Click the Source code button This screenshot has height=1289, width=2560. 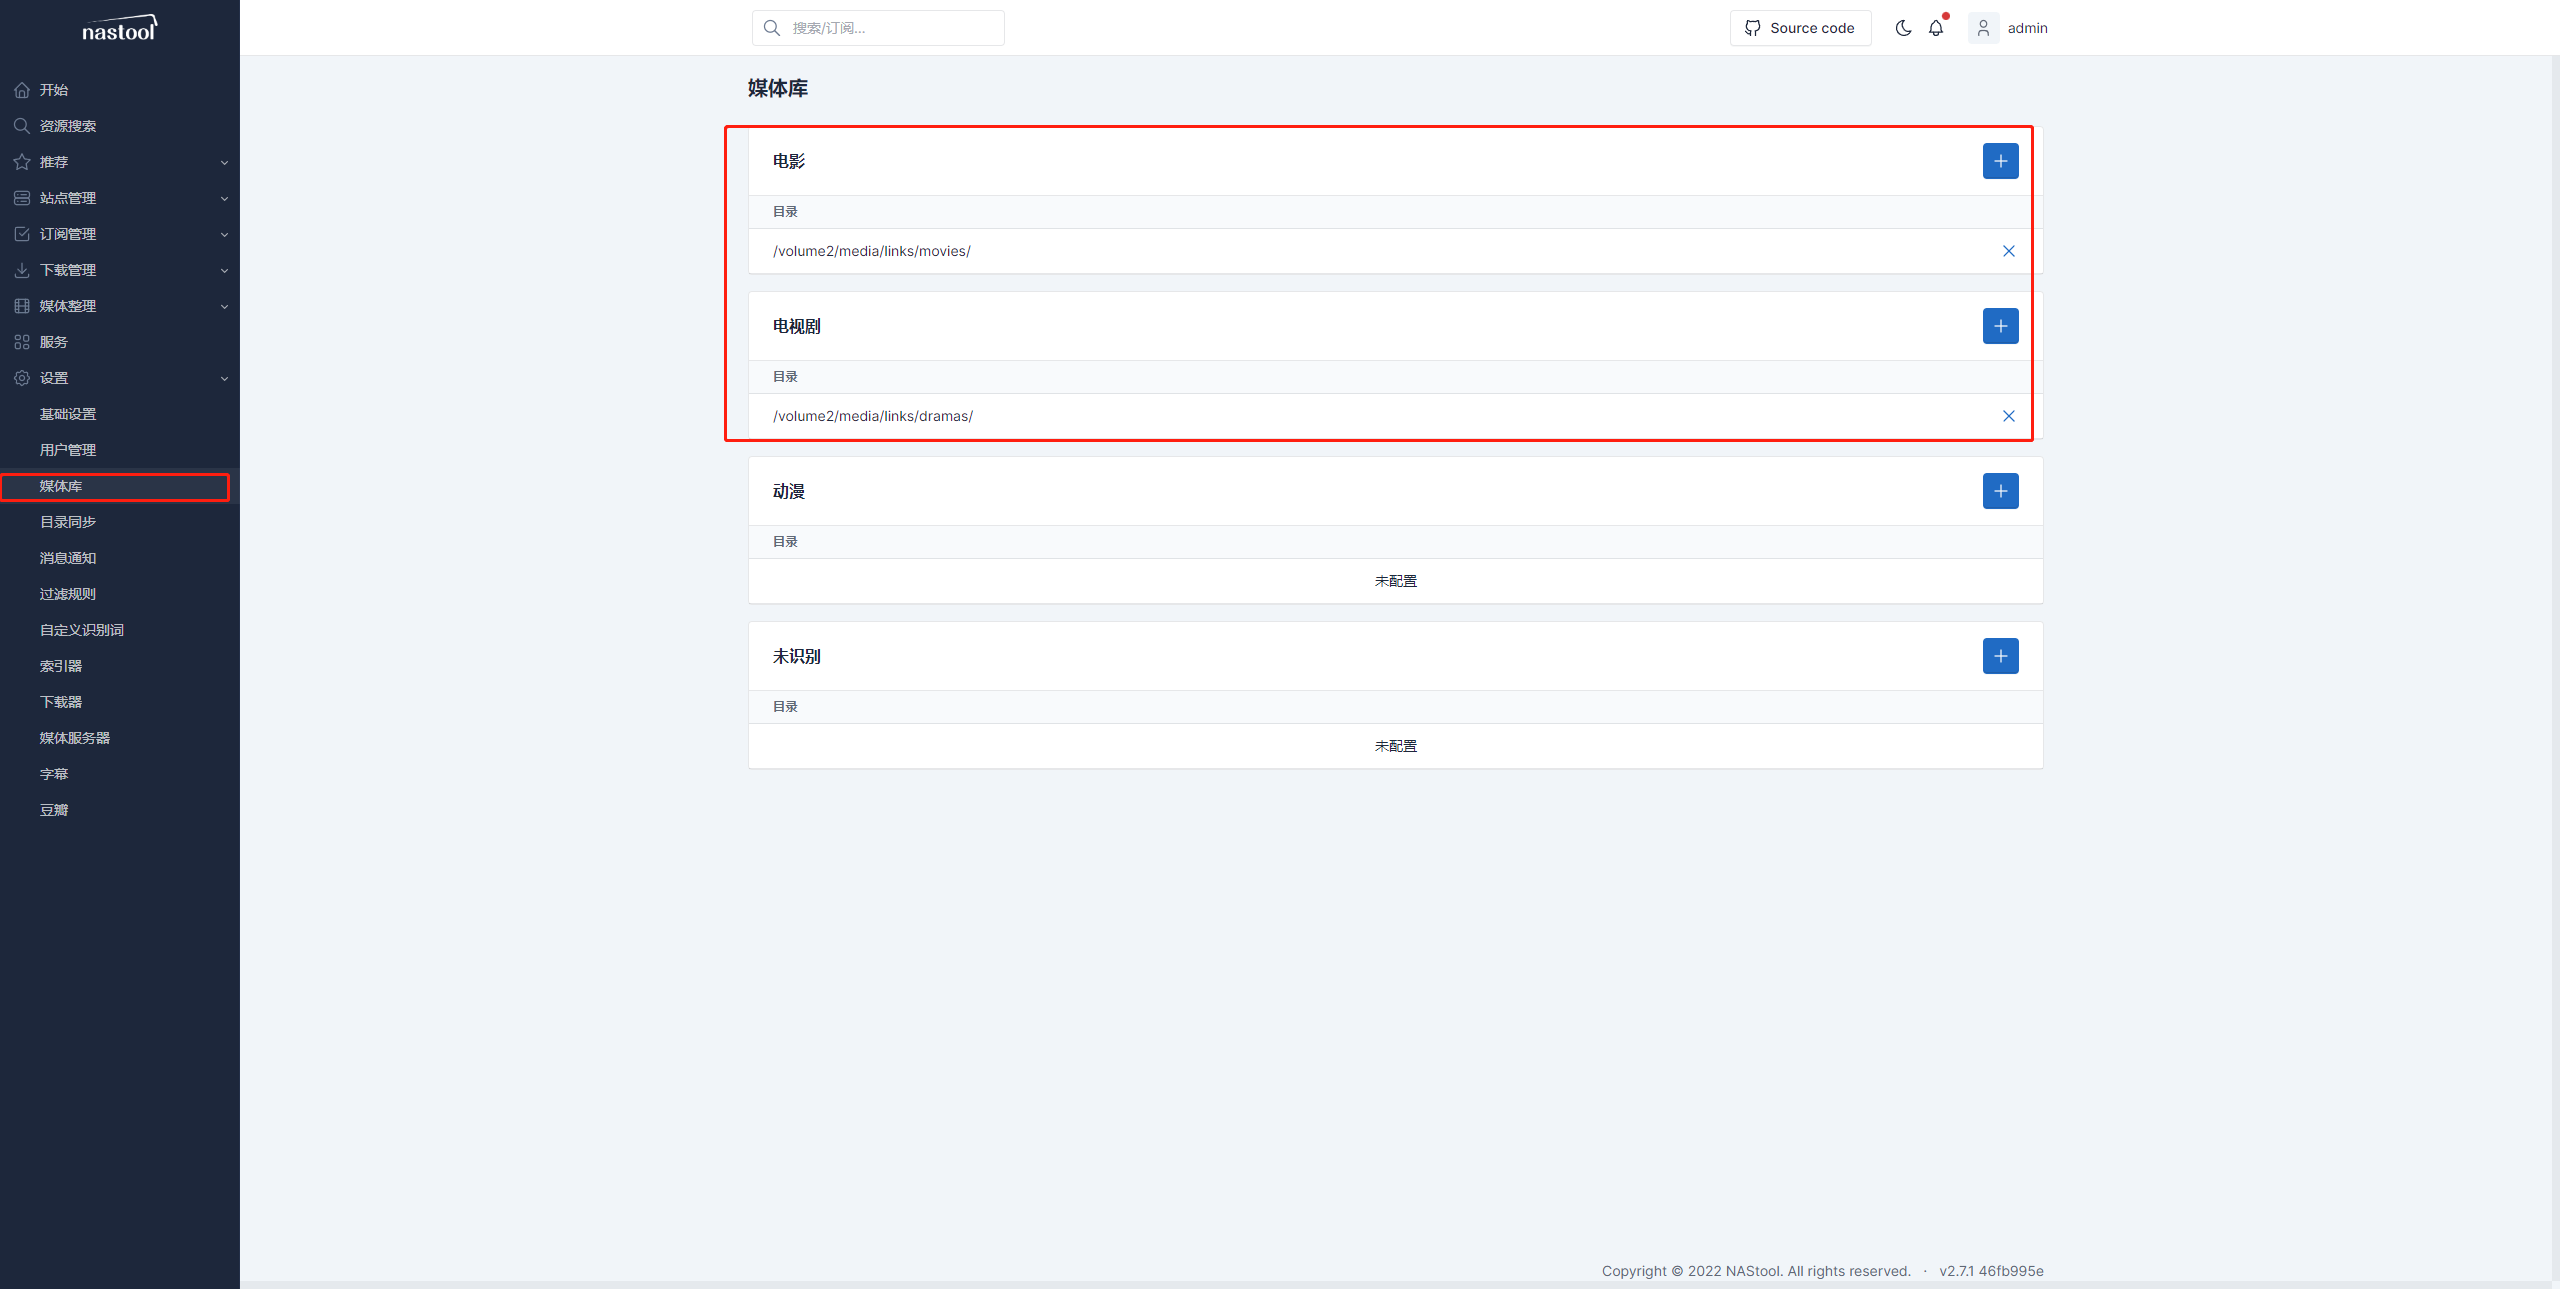pos(1800,28)
